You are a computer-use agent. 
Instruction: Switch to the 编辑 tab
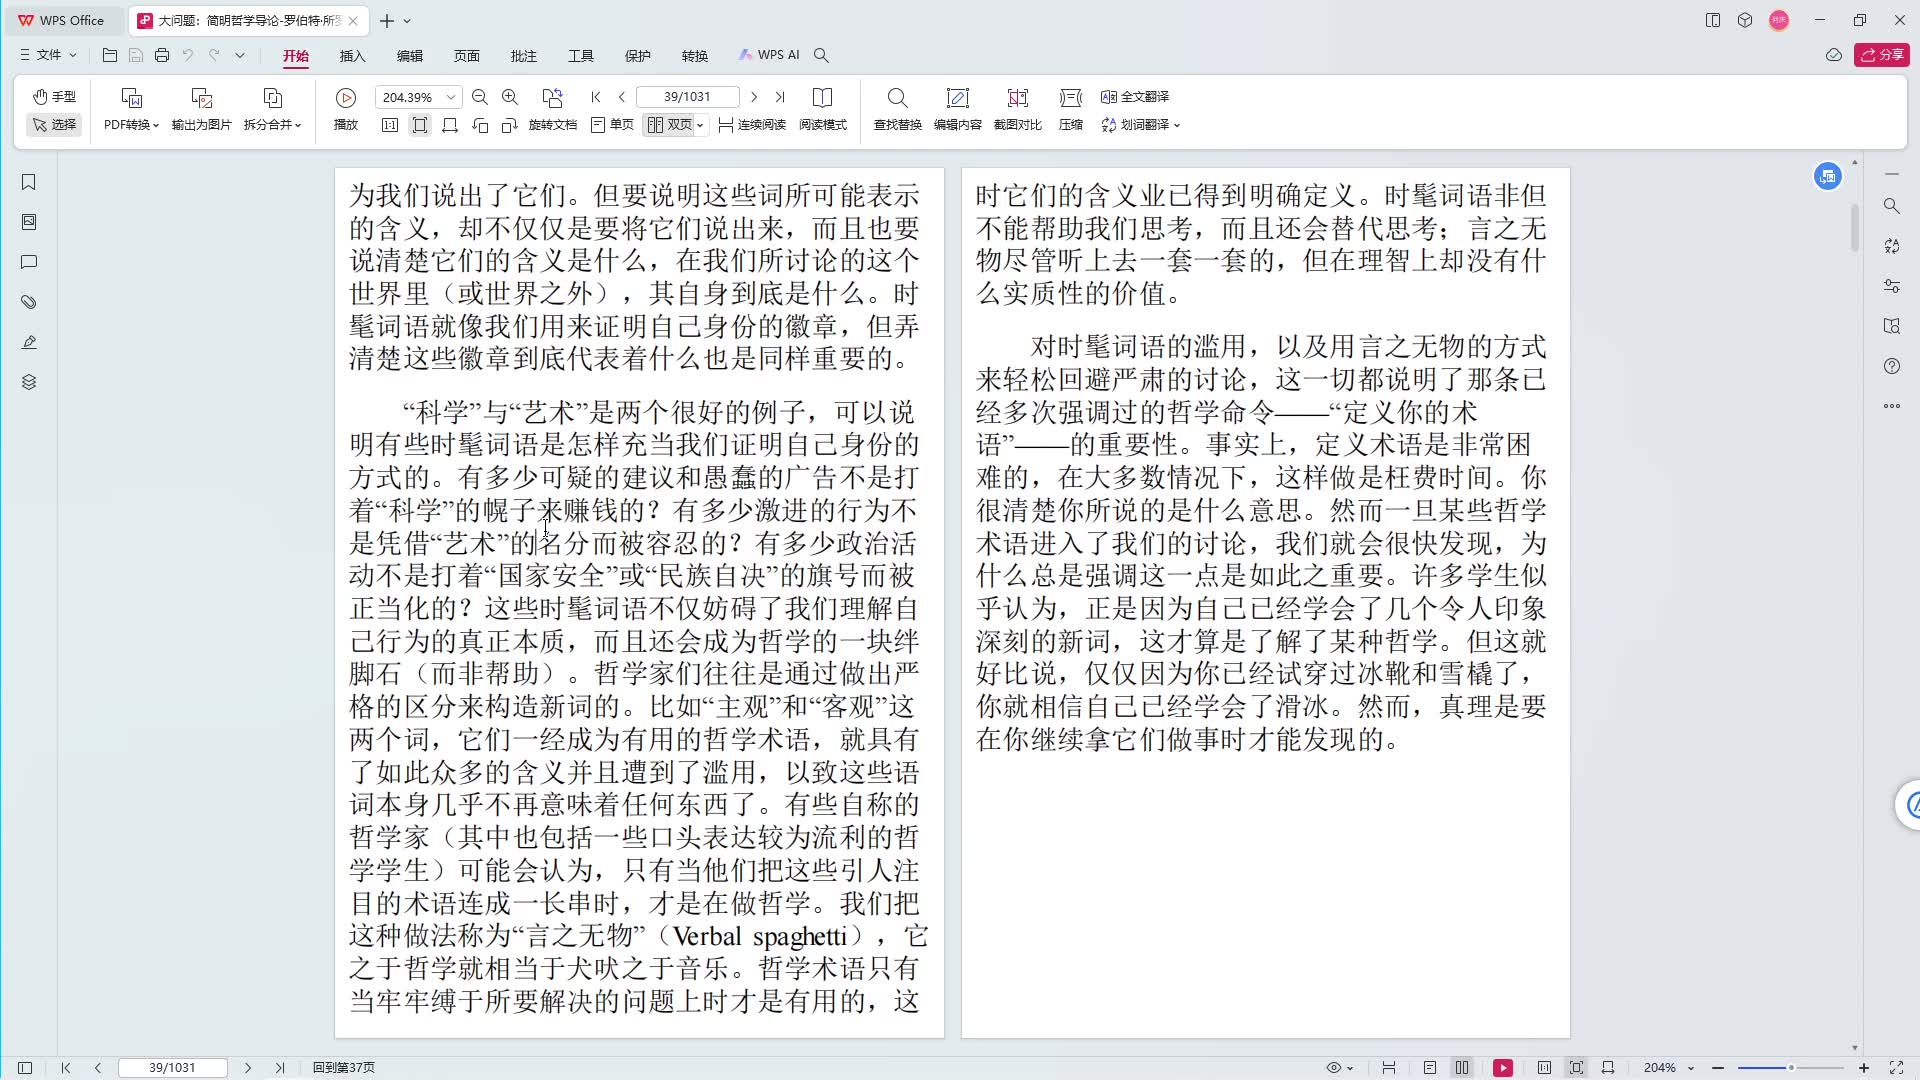(x=410, y=56)
